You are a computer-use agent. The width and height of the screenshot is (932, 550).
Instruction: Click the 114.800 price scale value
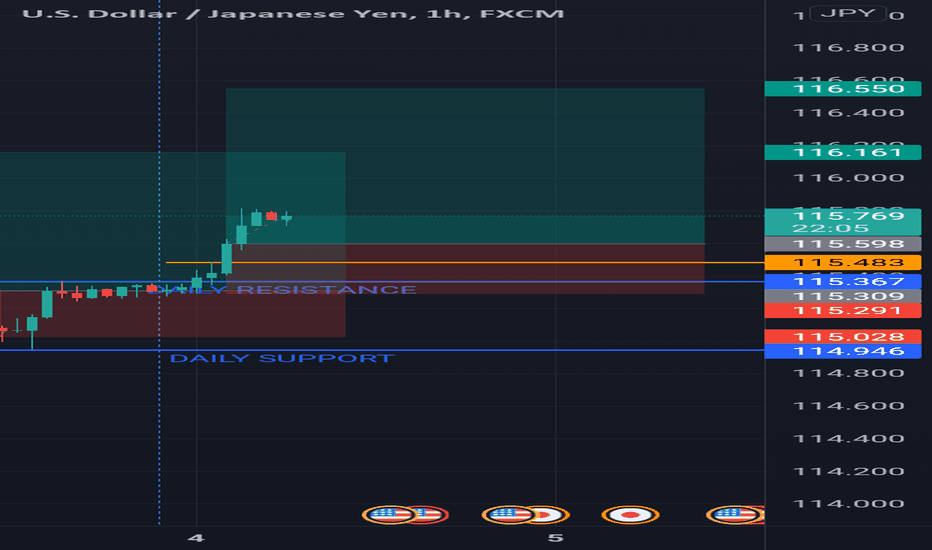[x=849, y=373]
